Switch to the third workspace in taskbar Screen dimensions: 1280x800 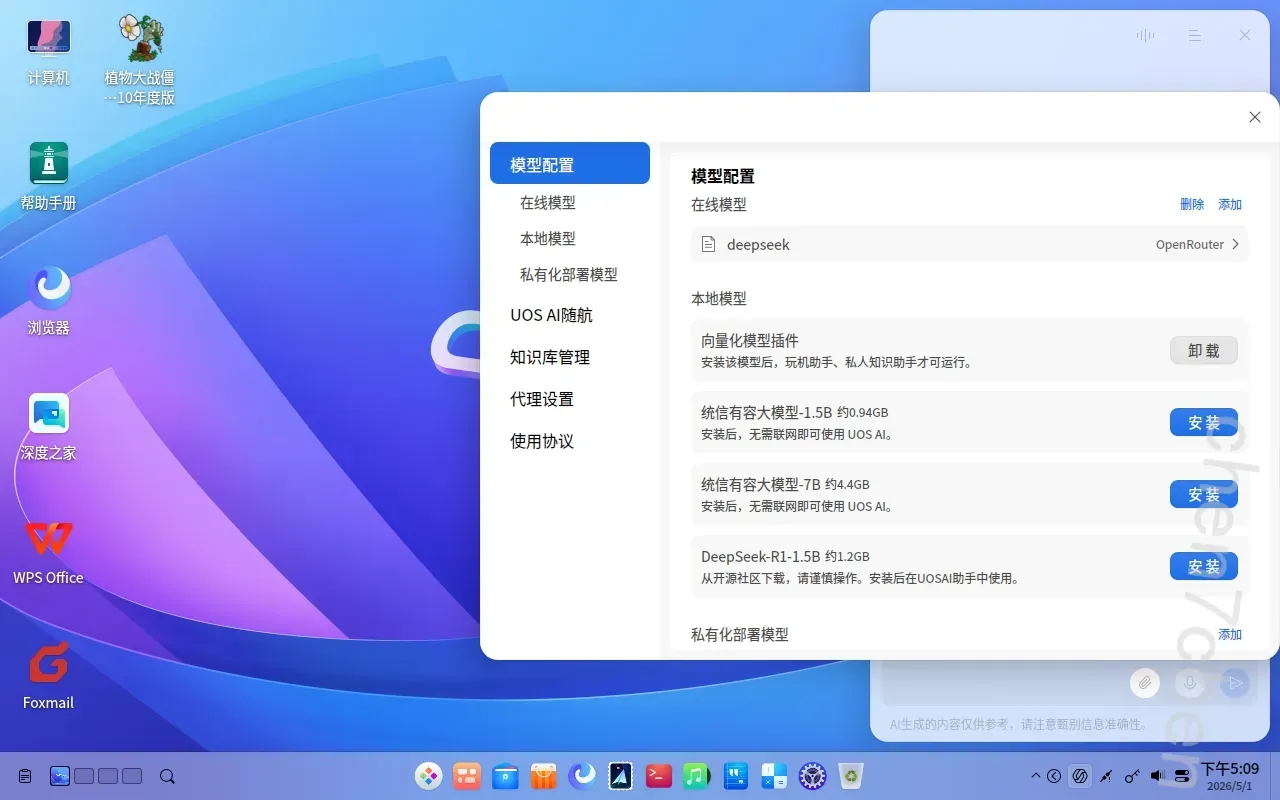[108, 776]
